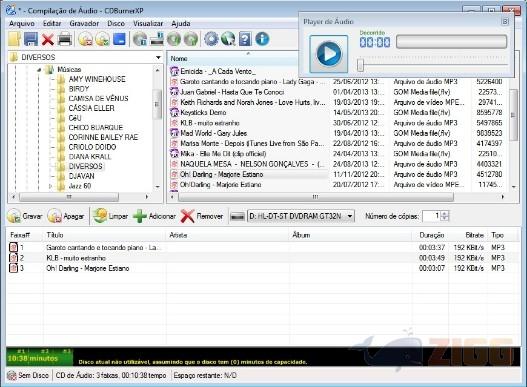Image resolution: width=527 pixels, height=387 pixels.
Task: Click the track 1 MP3 file icon
Action: (13, 248)
